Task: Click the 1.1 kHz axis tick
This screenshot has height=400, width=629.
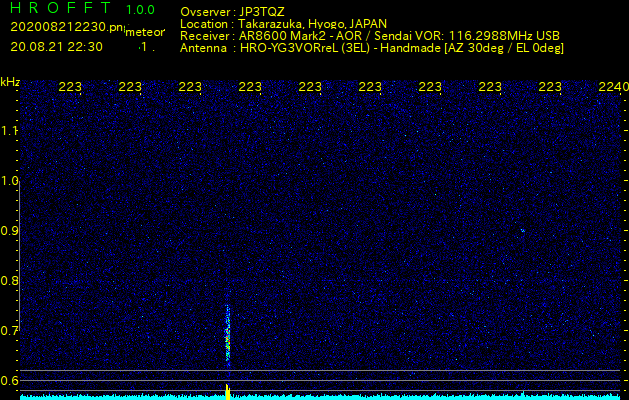Action: click(10, 131)
